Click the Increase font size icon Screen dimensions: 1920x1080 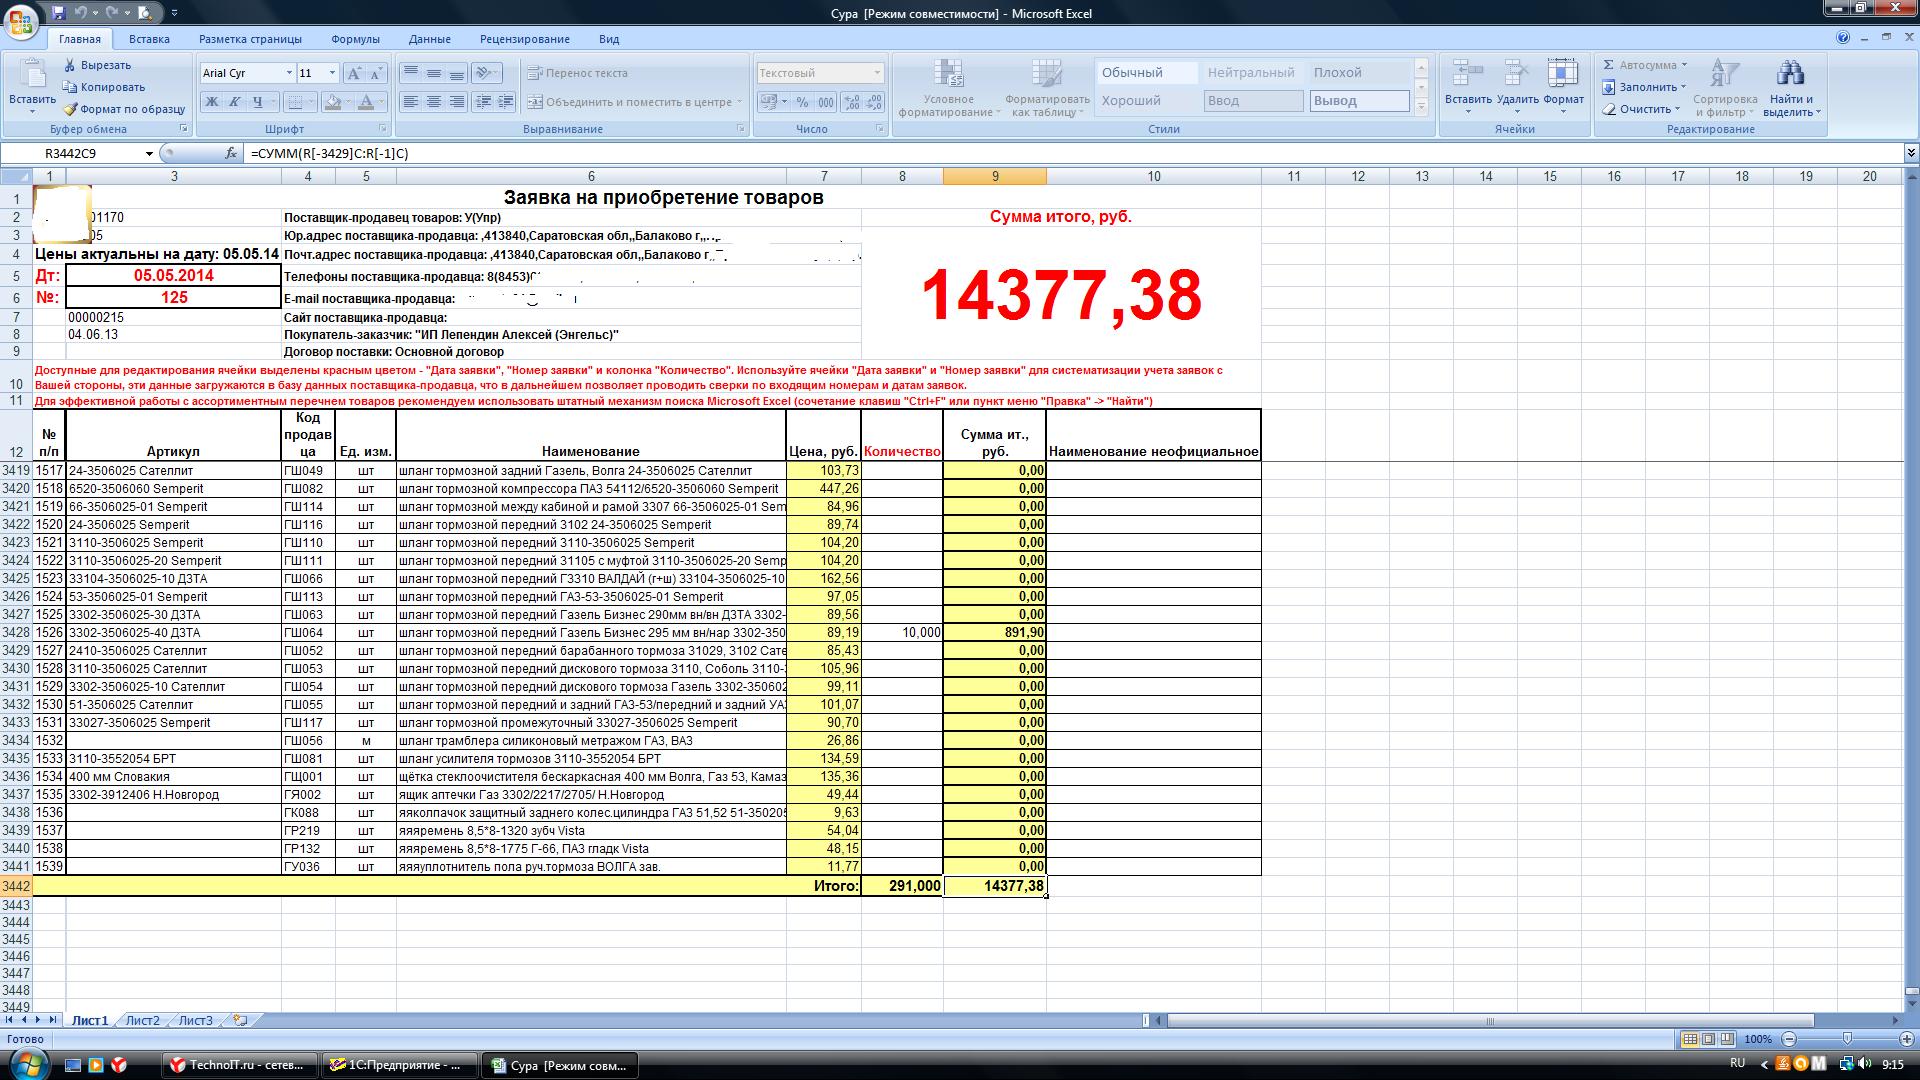point(354,73)
